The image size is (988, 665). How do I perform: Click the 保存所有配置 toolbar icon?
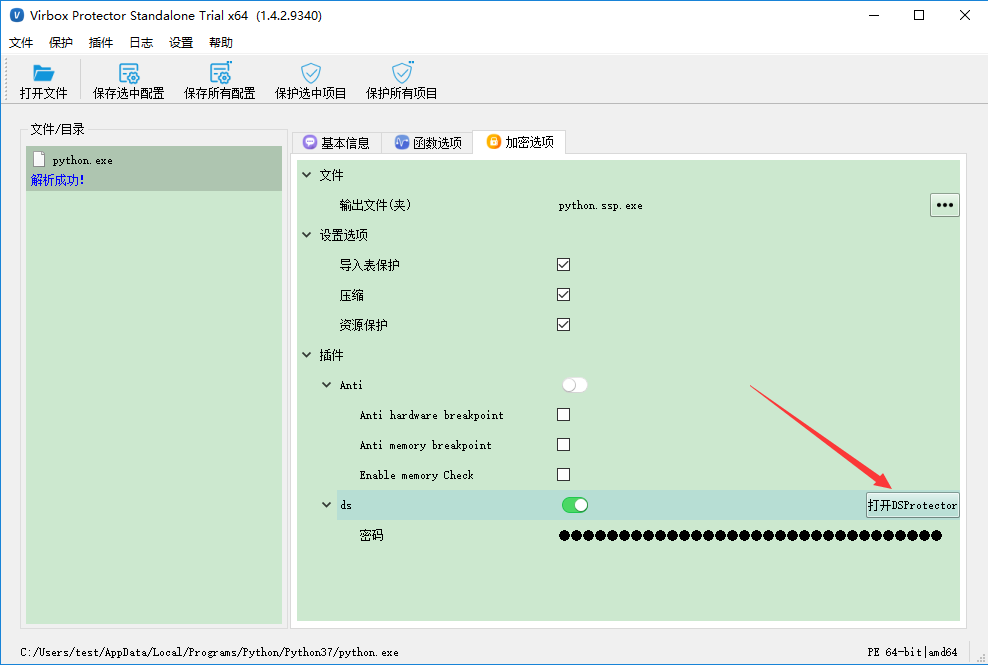(220, 73)
